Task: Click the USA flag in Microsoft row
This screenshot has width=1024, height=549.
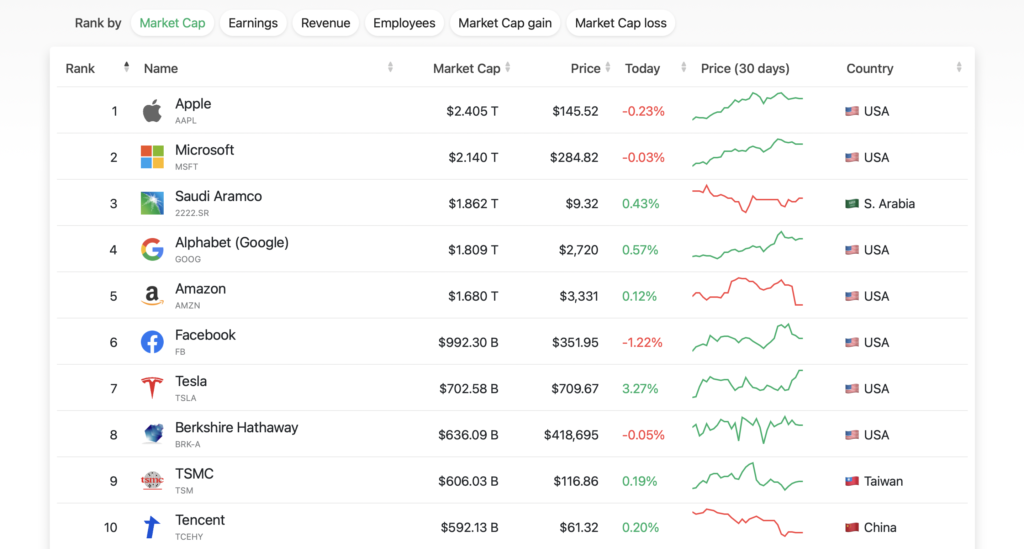Action: click(x=852, y=157)
